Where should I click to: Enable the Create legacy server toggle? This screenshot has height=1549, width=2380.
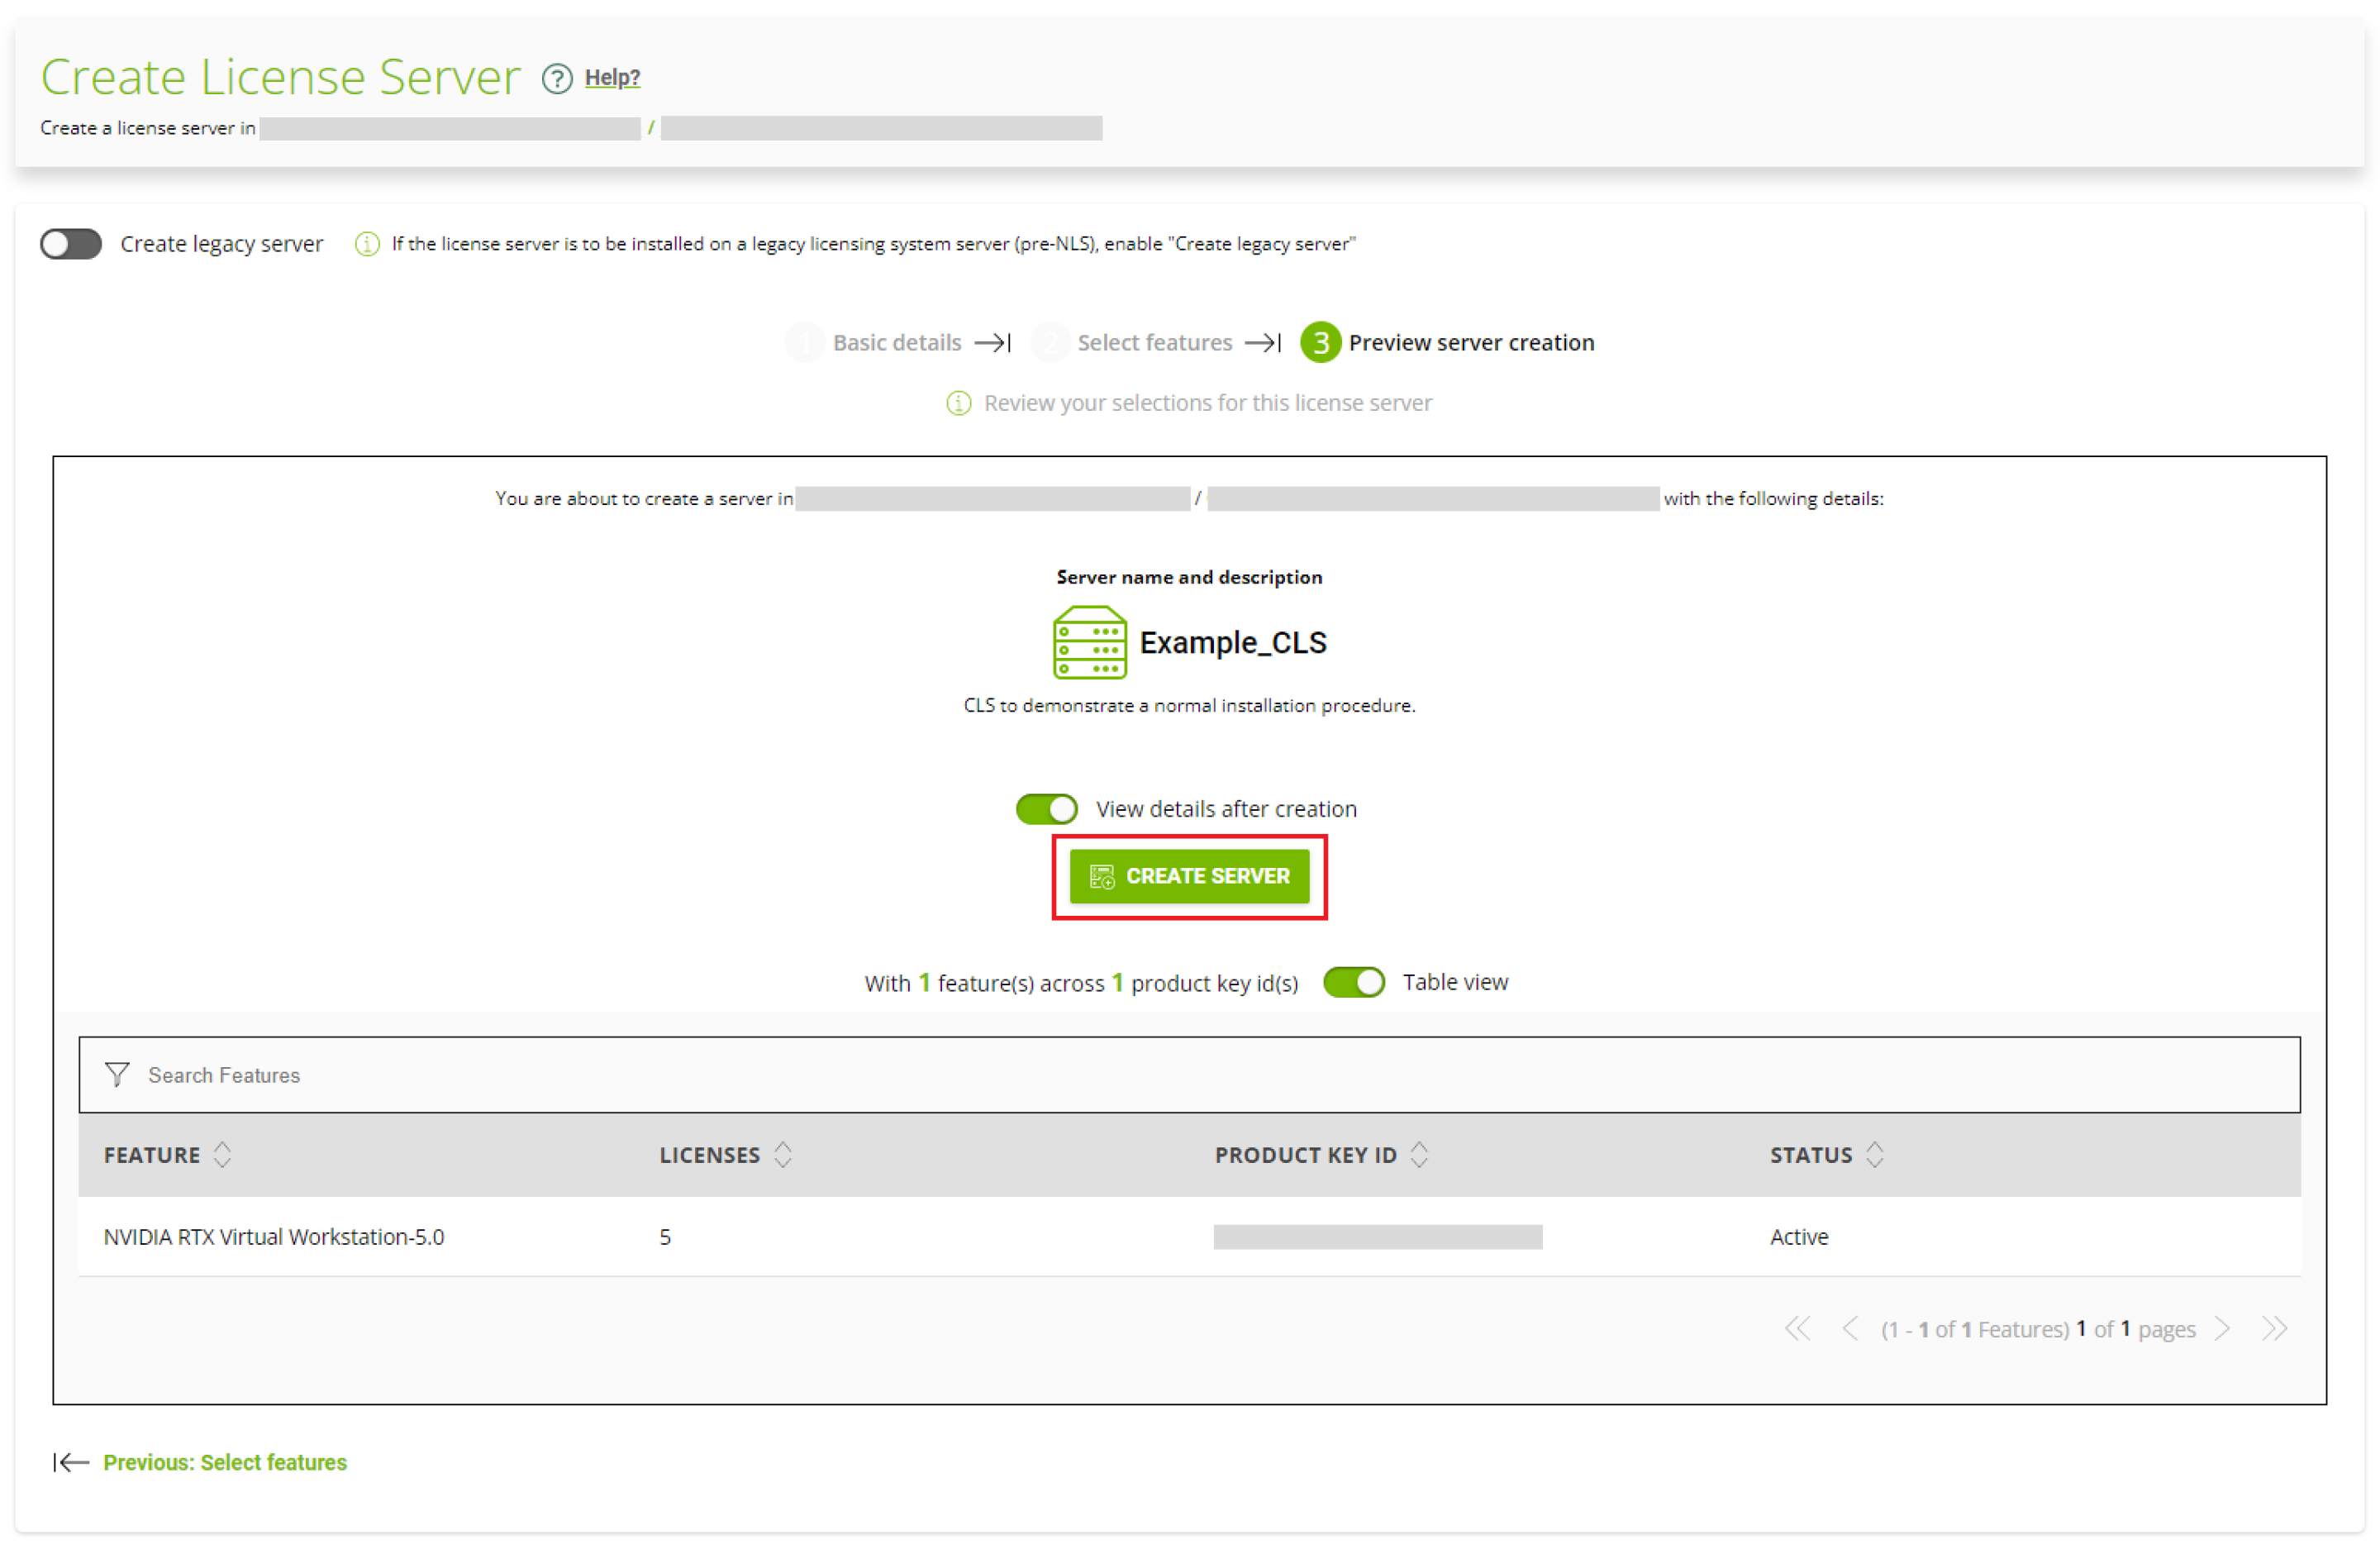click(70, 243)
